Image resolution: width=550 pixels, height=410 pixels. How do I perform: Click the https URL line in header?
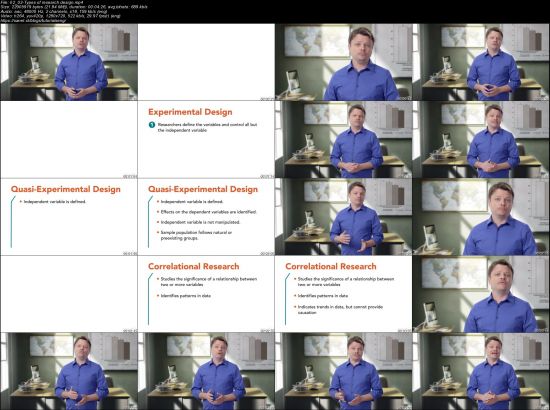(34, 20)
